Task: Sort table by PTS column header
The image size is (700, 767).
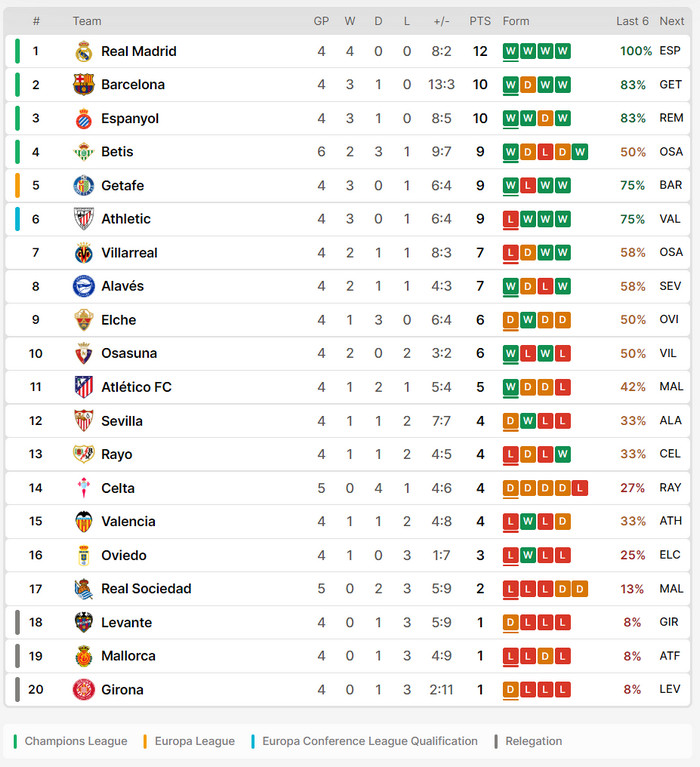Action: click(480, 21)
